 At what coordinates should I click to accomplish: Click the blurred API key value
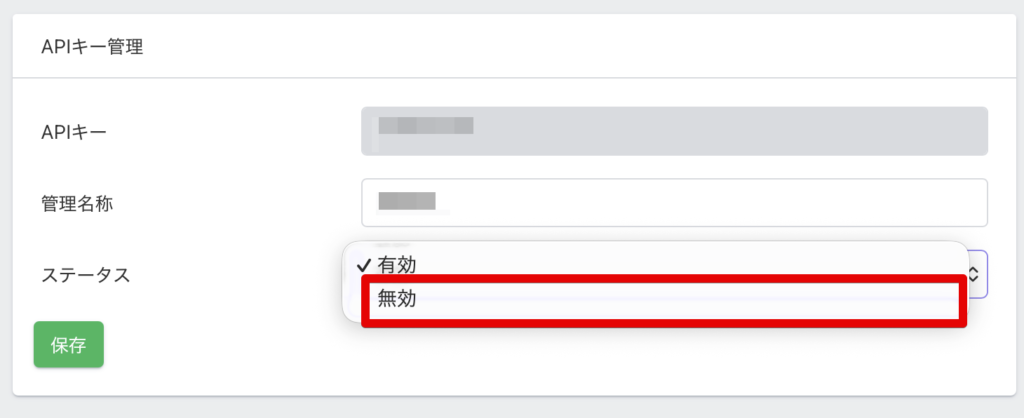pyautogui.click(x=423, y=127)
